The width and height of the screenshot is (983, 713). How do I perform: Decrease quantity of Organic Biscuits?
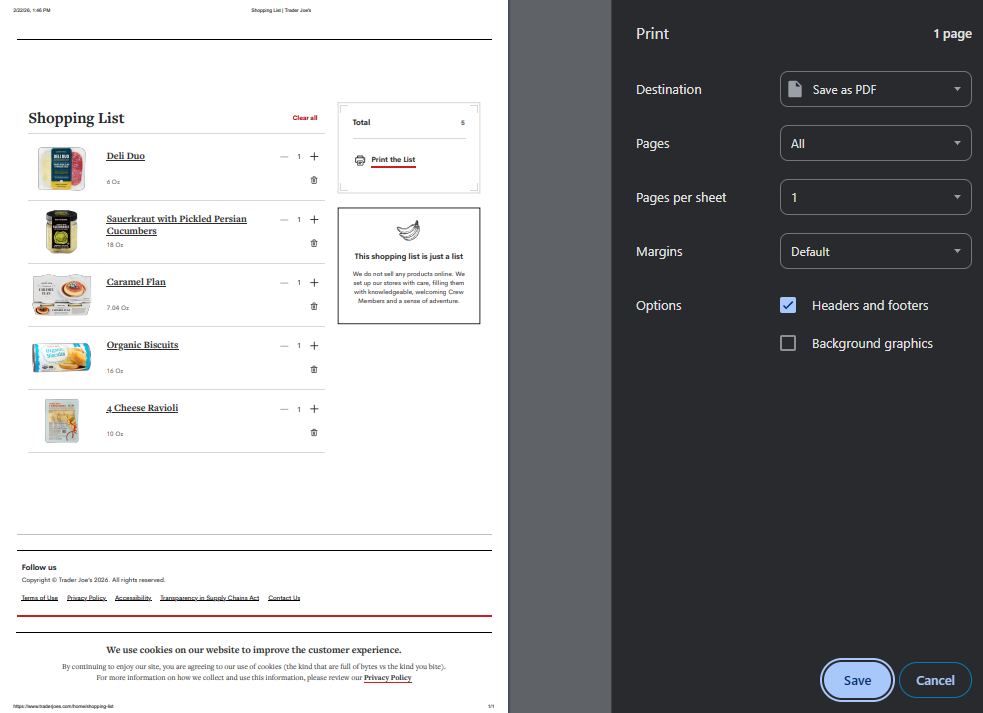(x=284, y=346)
